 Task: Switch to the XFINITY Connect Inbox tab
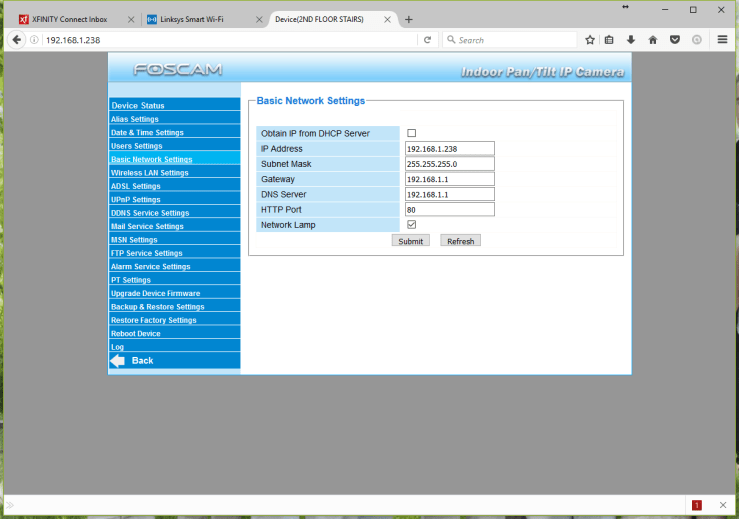pos(70,19)
